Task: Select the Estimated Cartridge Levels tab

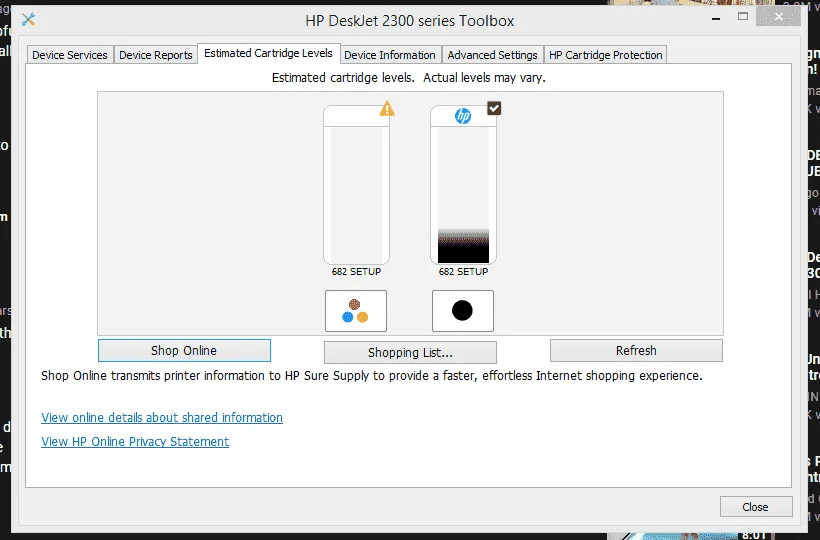Action: (x=268, y=53)
